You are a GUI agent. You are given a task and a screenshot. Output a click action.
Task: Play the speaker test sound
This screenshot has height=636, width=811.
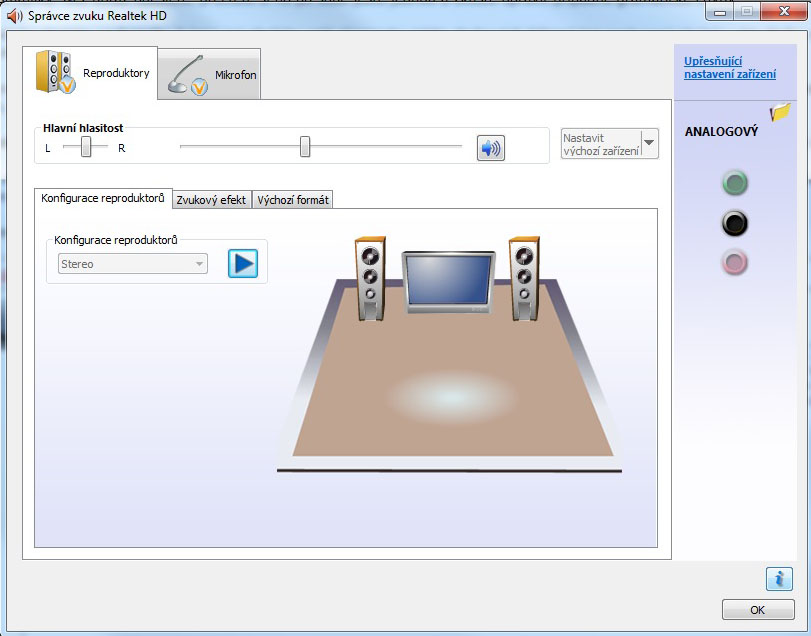(243, 264)
